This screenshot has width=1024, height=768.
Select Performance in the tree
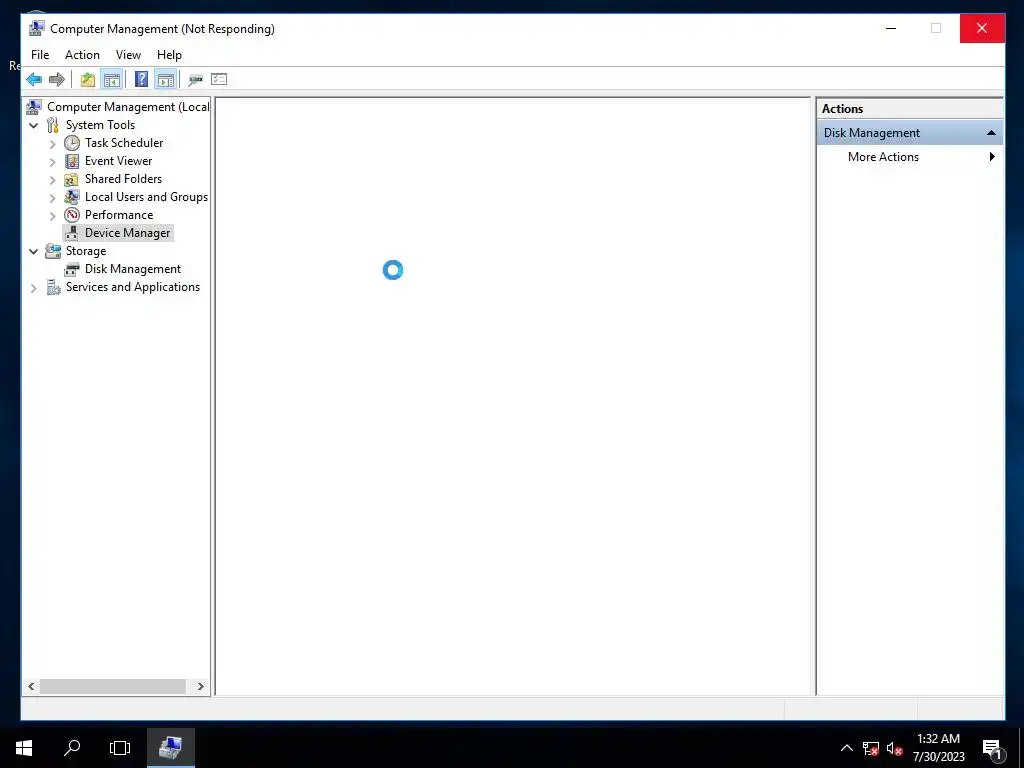pos(119,215)
